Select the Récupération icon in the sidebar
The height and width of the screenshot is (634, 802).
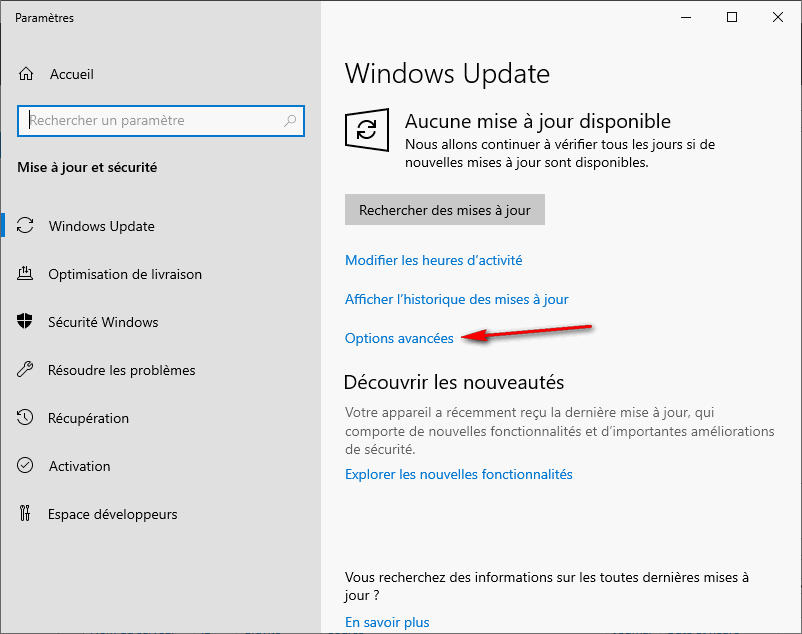pyautogui.click(x=27, y=418)
